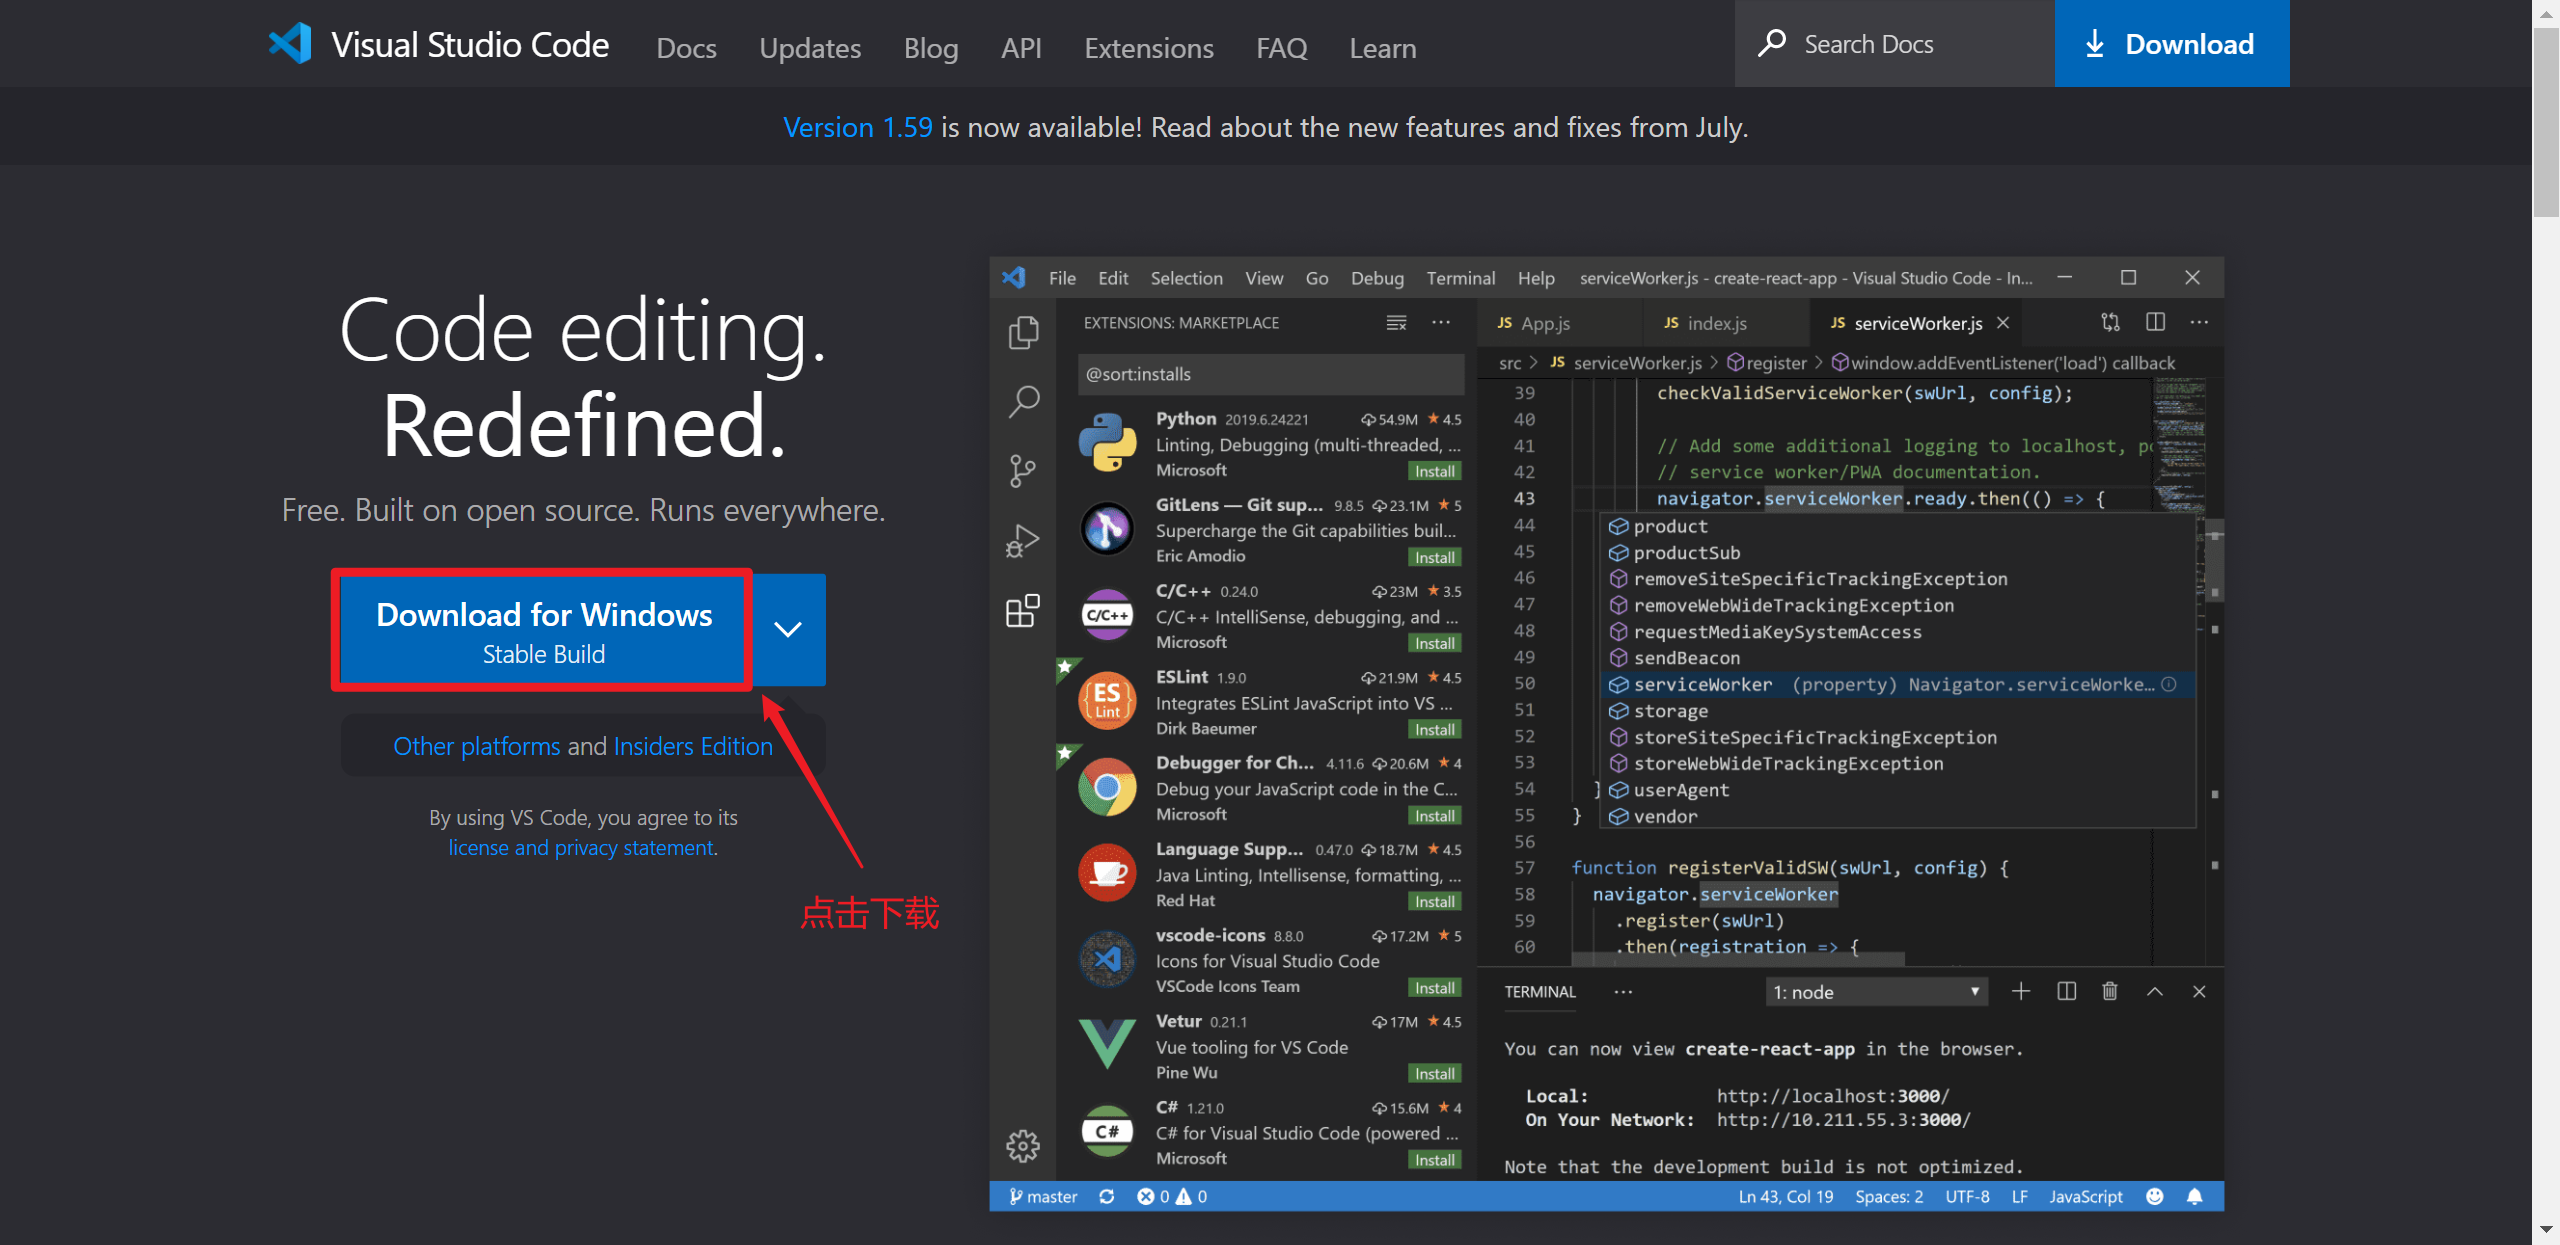The image size is (2560, 1245).
Task: Open the Source Control branch icon
Action: [1023, 470]
